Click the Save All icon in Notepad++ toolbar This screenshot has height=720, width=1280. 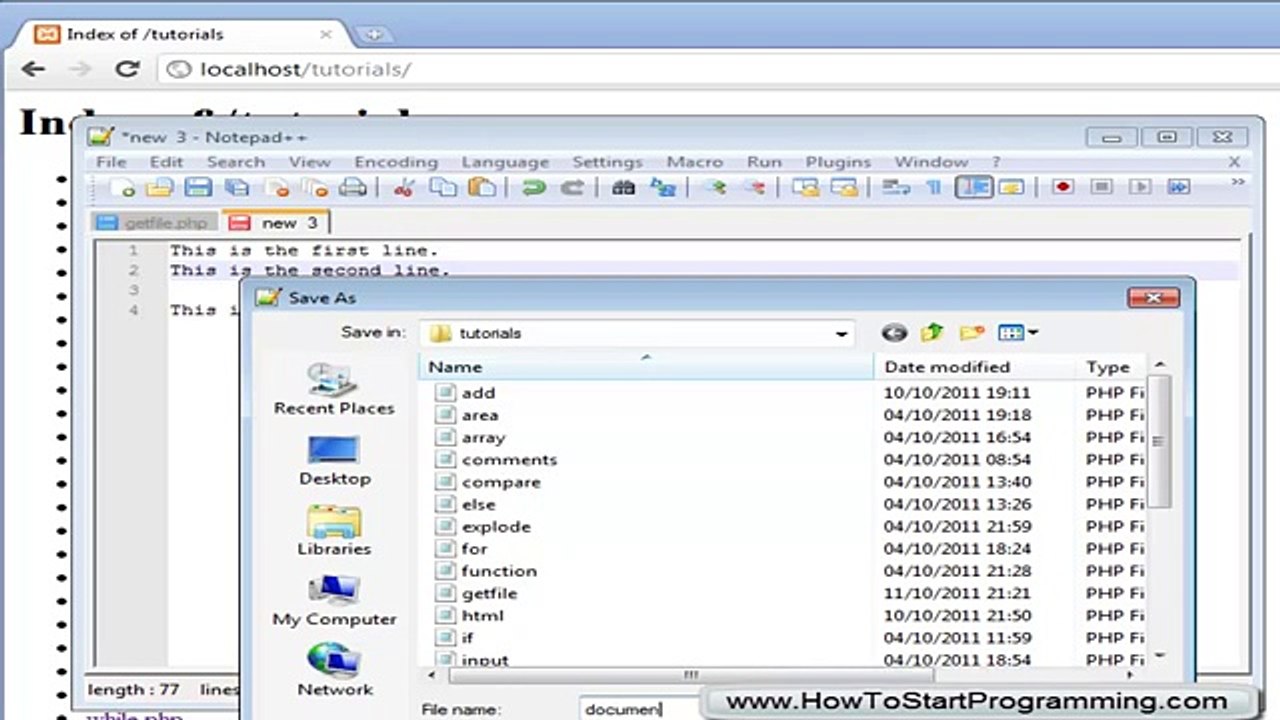click(x=237, y=187)
